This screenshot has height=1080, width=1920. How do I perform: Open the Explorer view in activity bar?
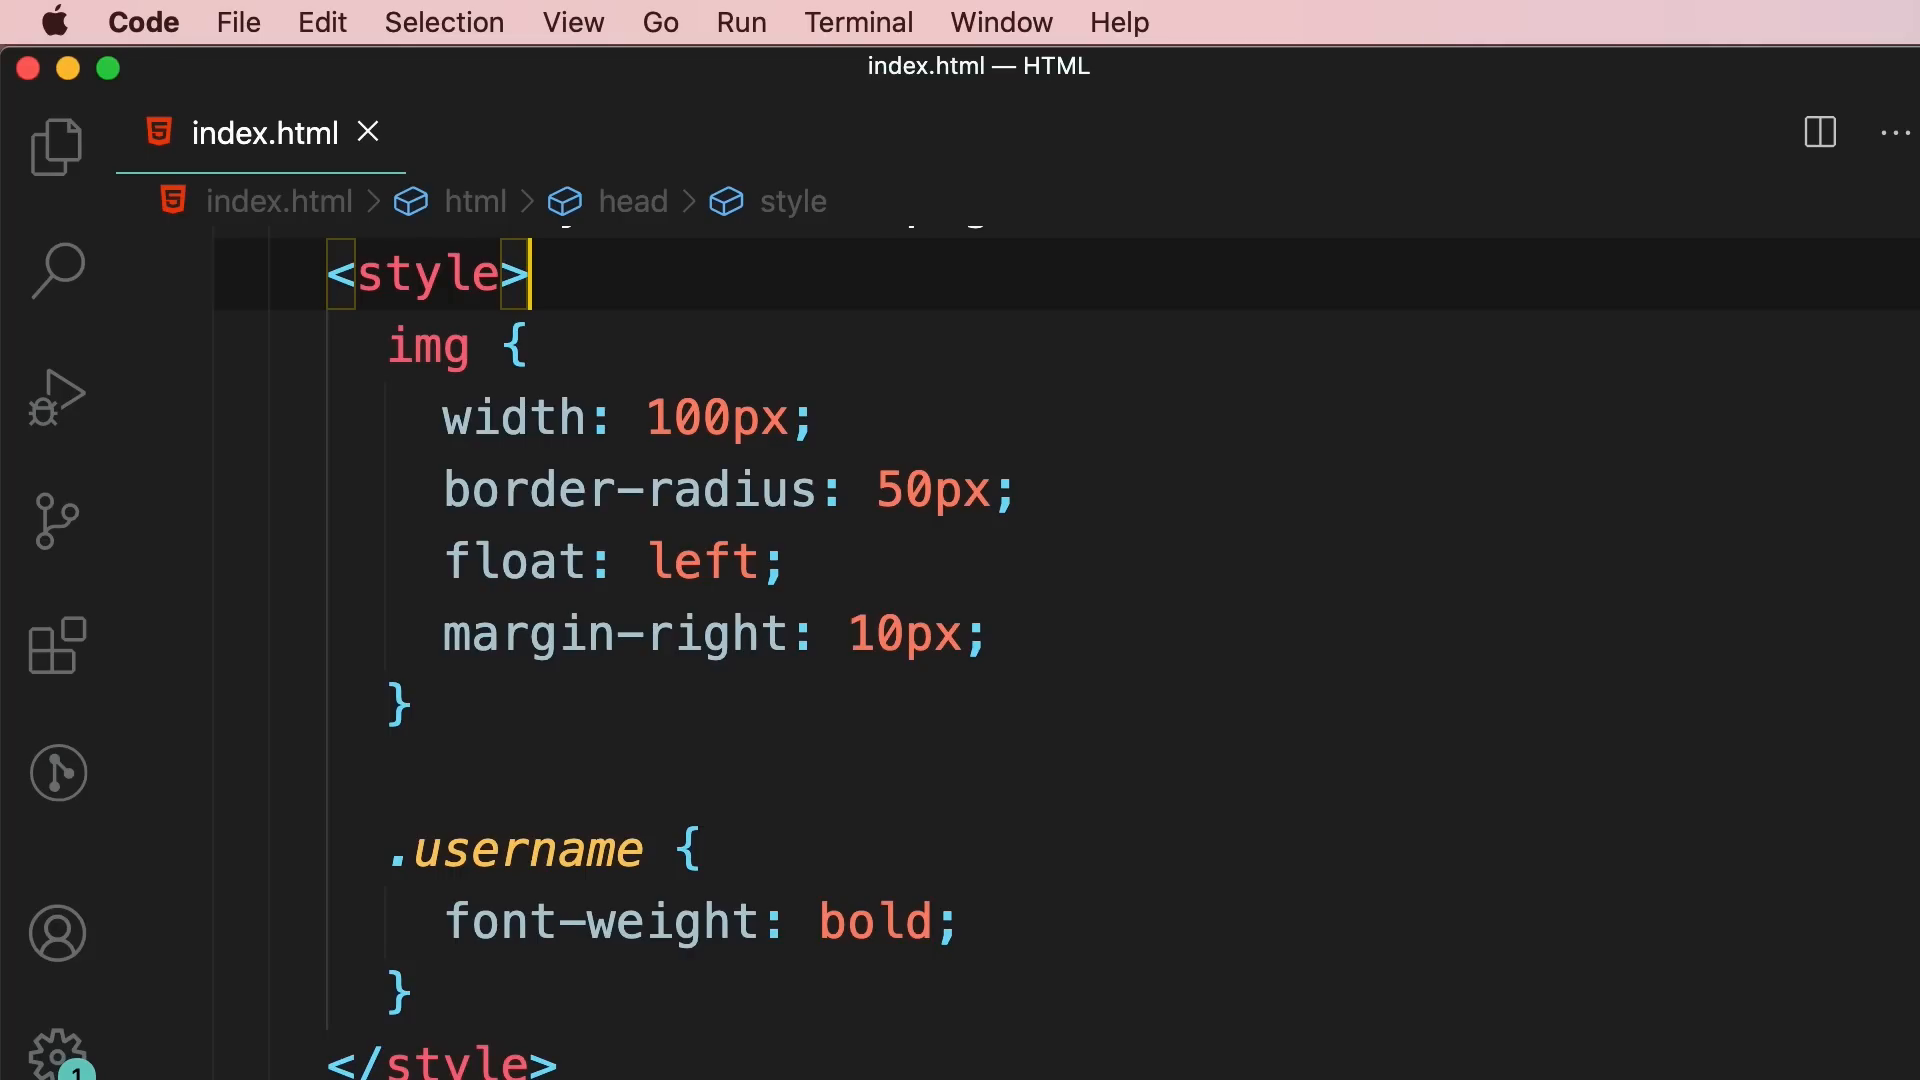click(x=57, y=147)
